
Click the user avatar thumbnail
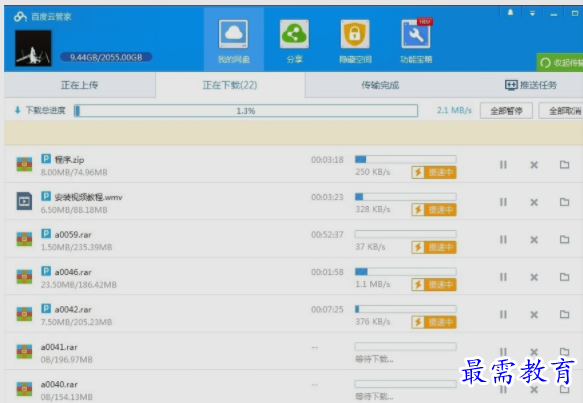33,48
